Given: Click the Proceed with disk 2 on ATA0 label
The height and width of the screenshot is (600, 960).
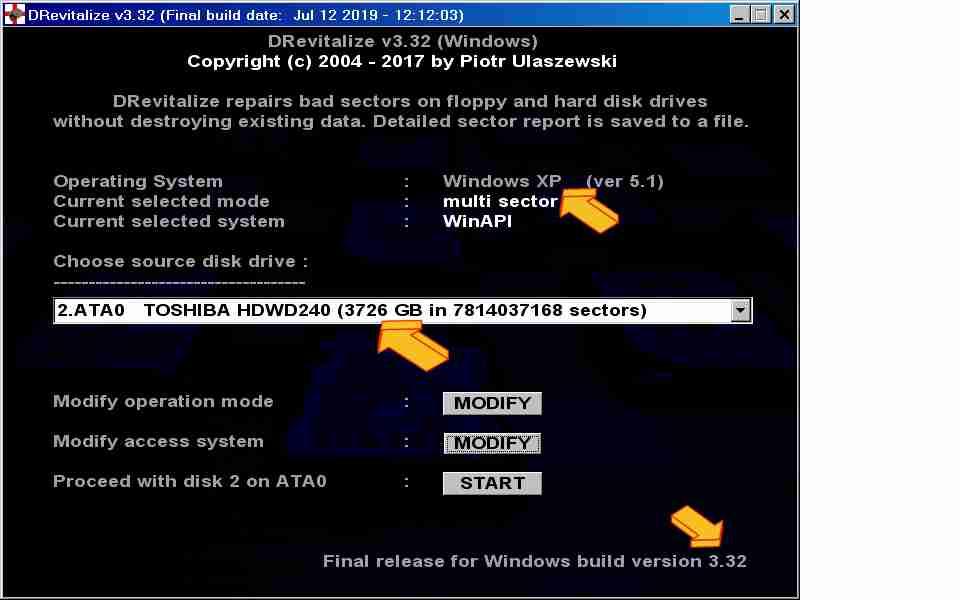Looking at the screenshot, I should tap(190, 481).
